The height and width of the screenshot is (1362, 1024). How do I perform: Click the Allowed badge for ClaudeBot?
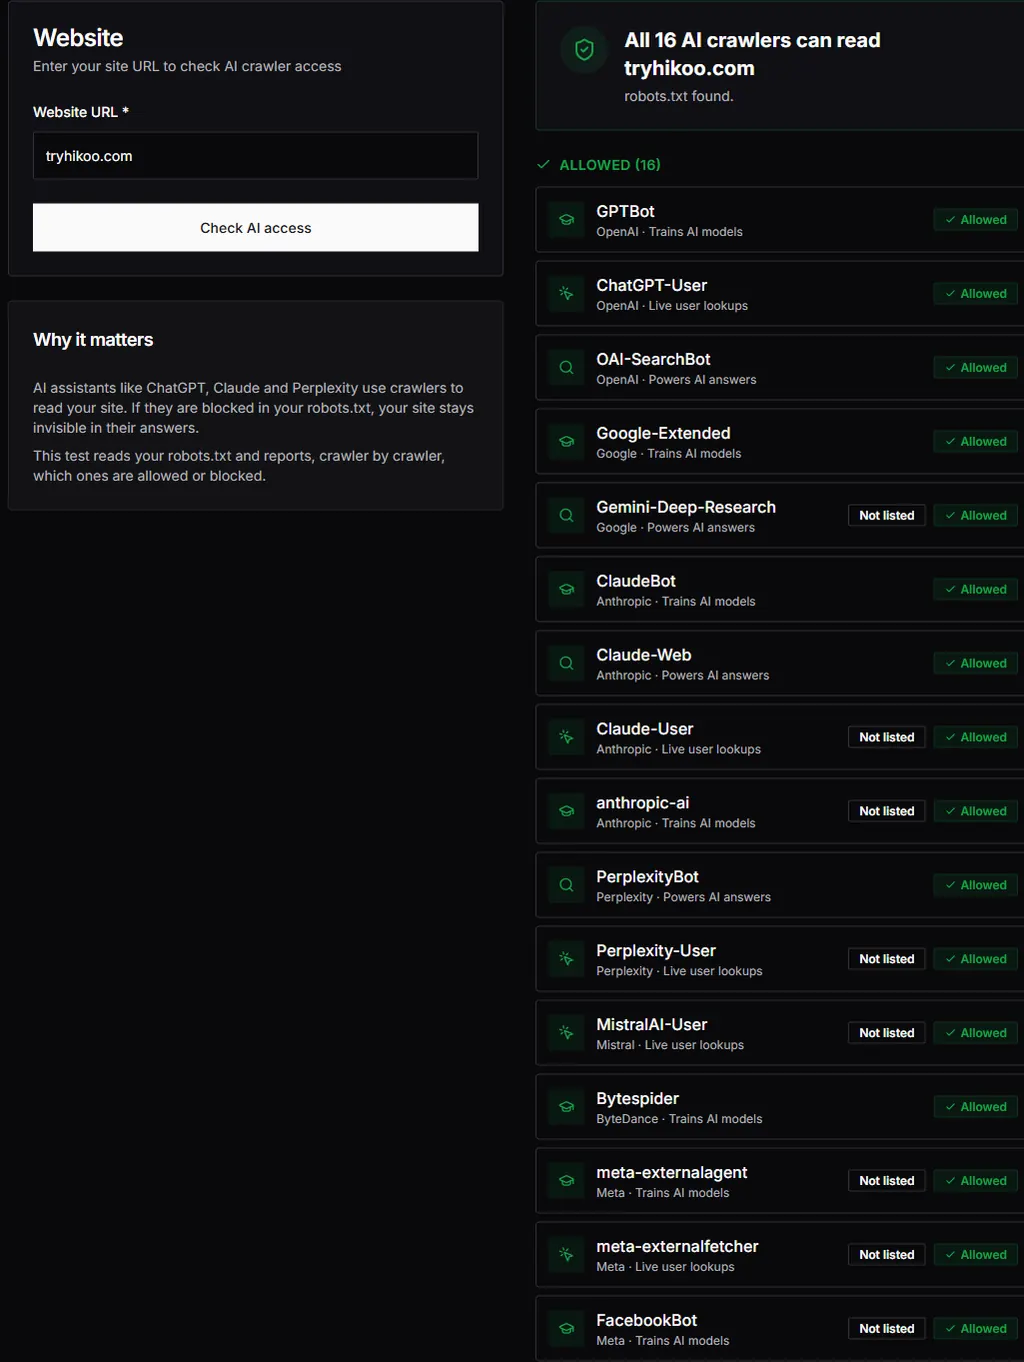[x=976, y=590]
